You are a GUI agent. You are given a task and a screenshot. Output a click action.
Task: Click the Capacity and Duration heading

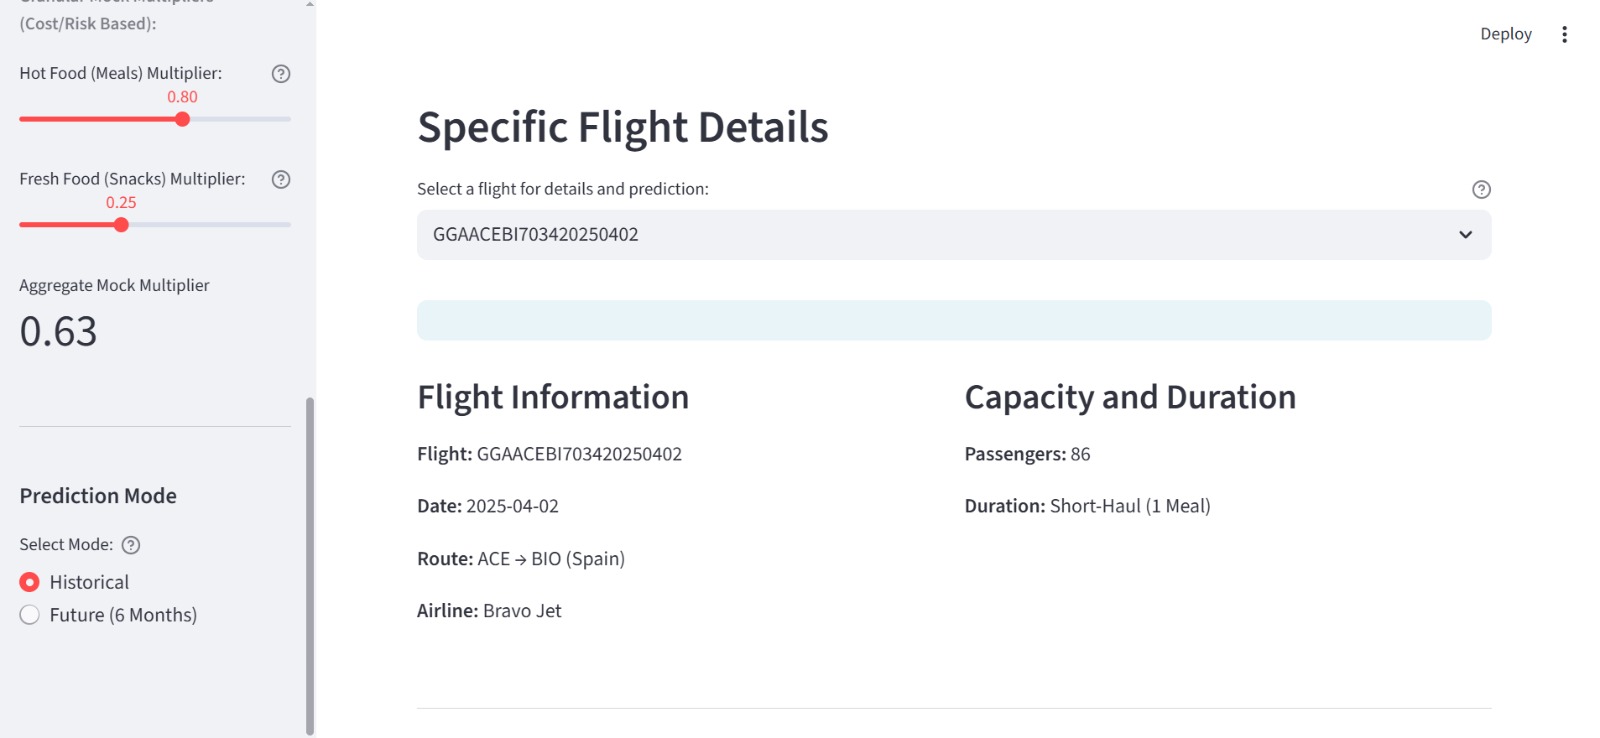tap(1129, 398)
